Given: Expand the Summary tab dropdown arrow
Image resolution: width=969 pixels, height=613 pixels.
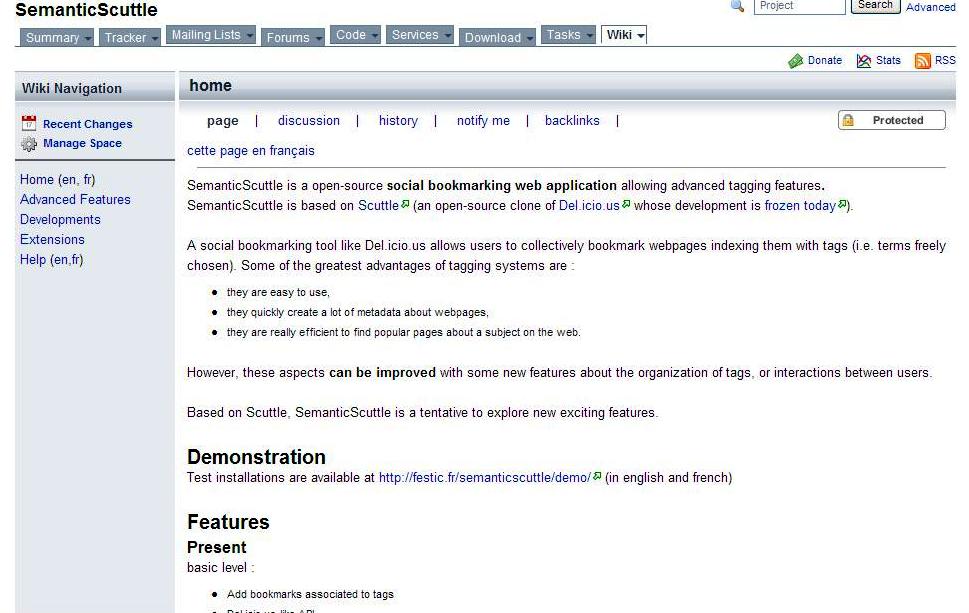Looking at the screenshot, I should coord(88,38).
